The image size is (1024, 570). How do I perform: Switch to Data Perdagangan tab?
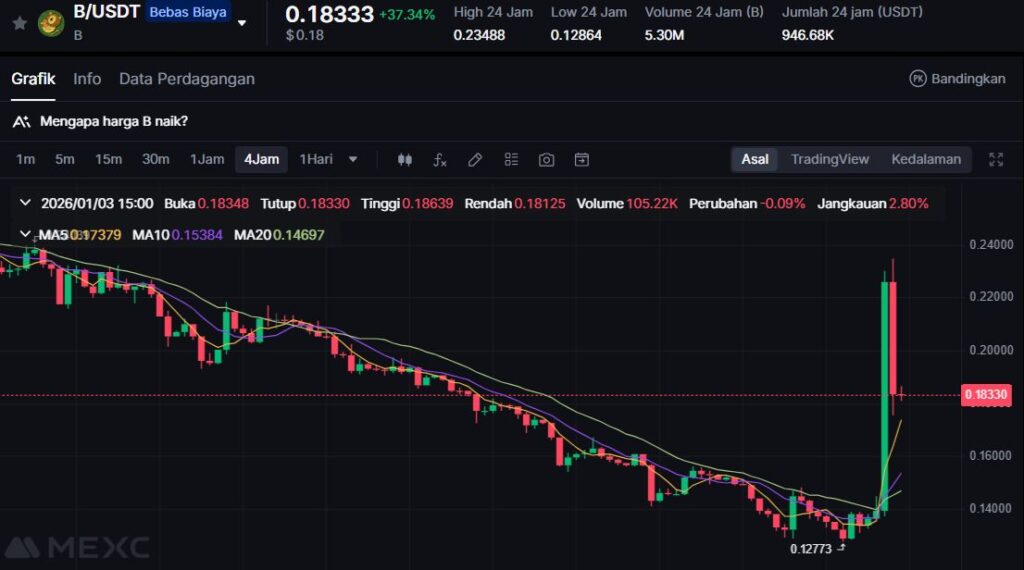pos(187,78)
